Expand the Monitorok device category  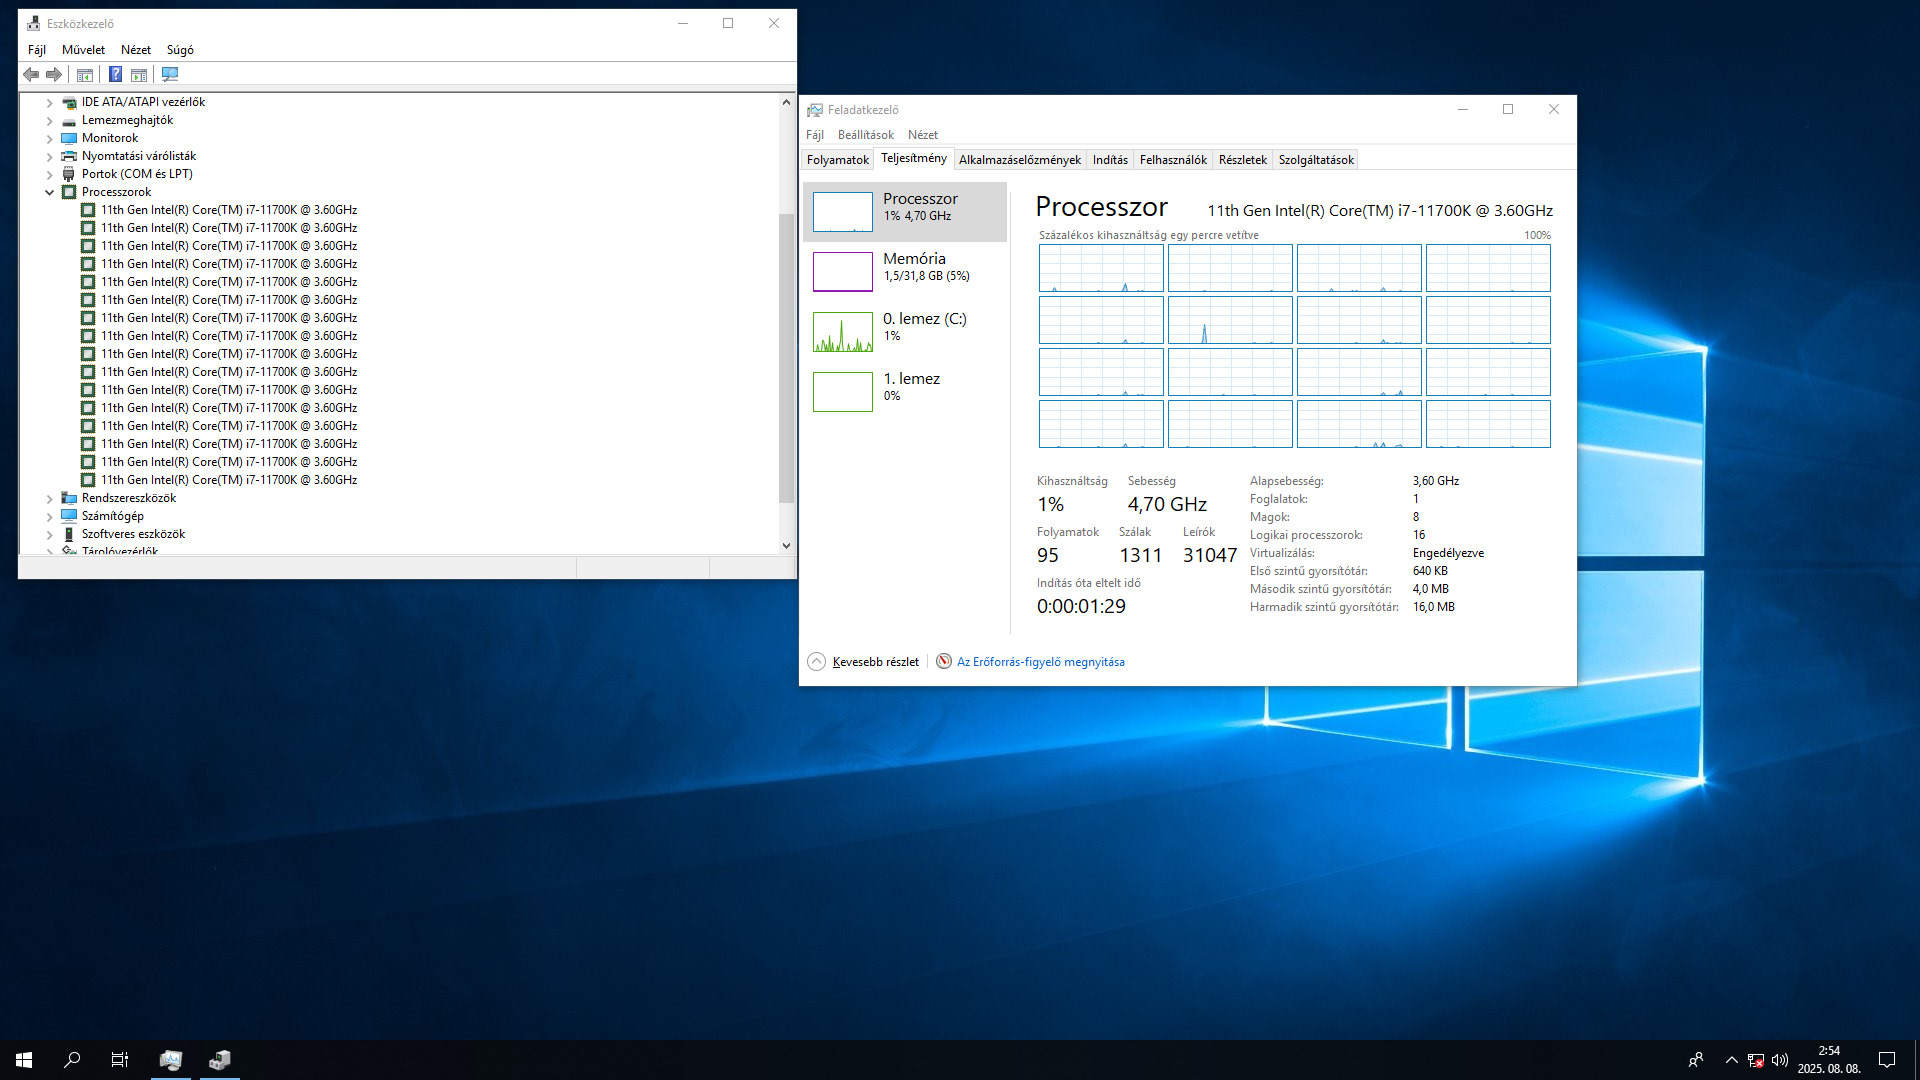tap(49, 138)
